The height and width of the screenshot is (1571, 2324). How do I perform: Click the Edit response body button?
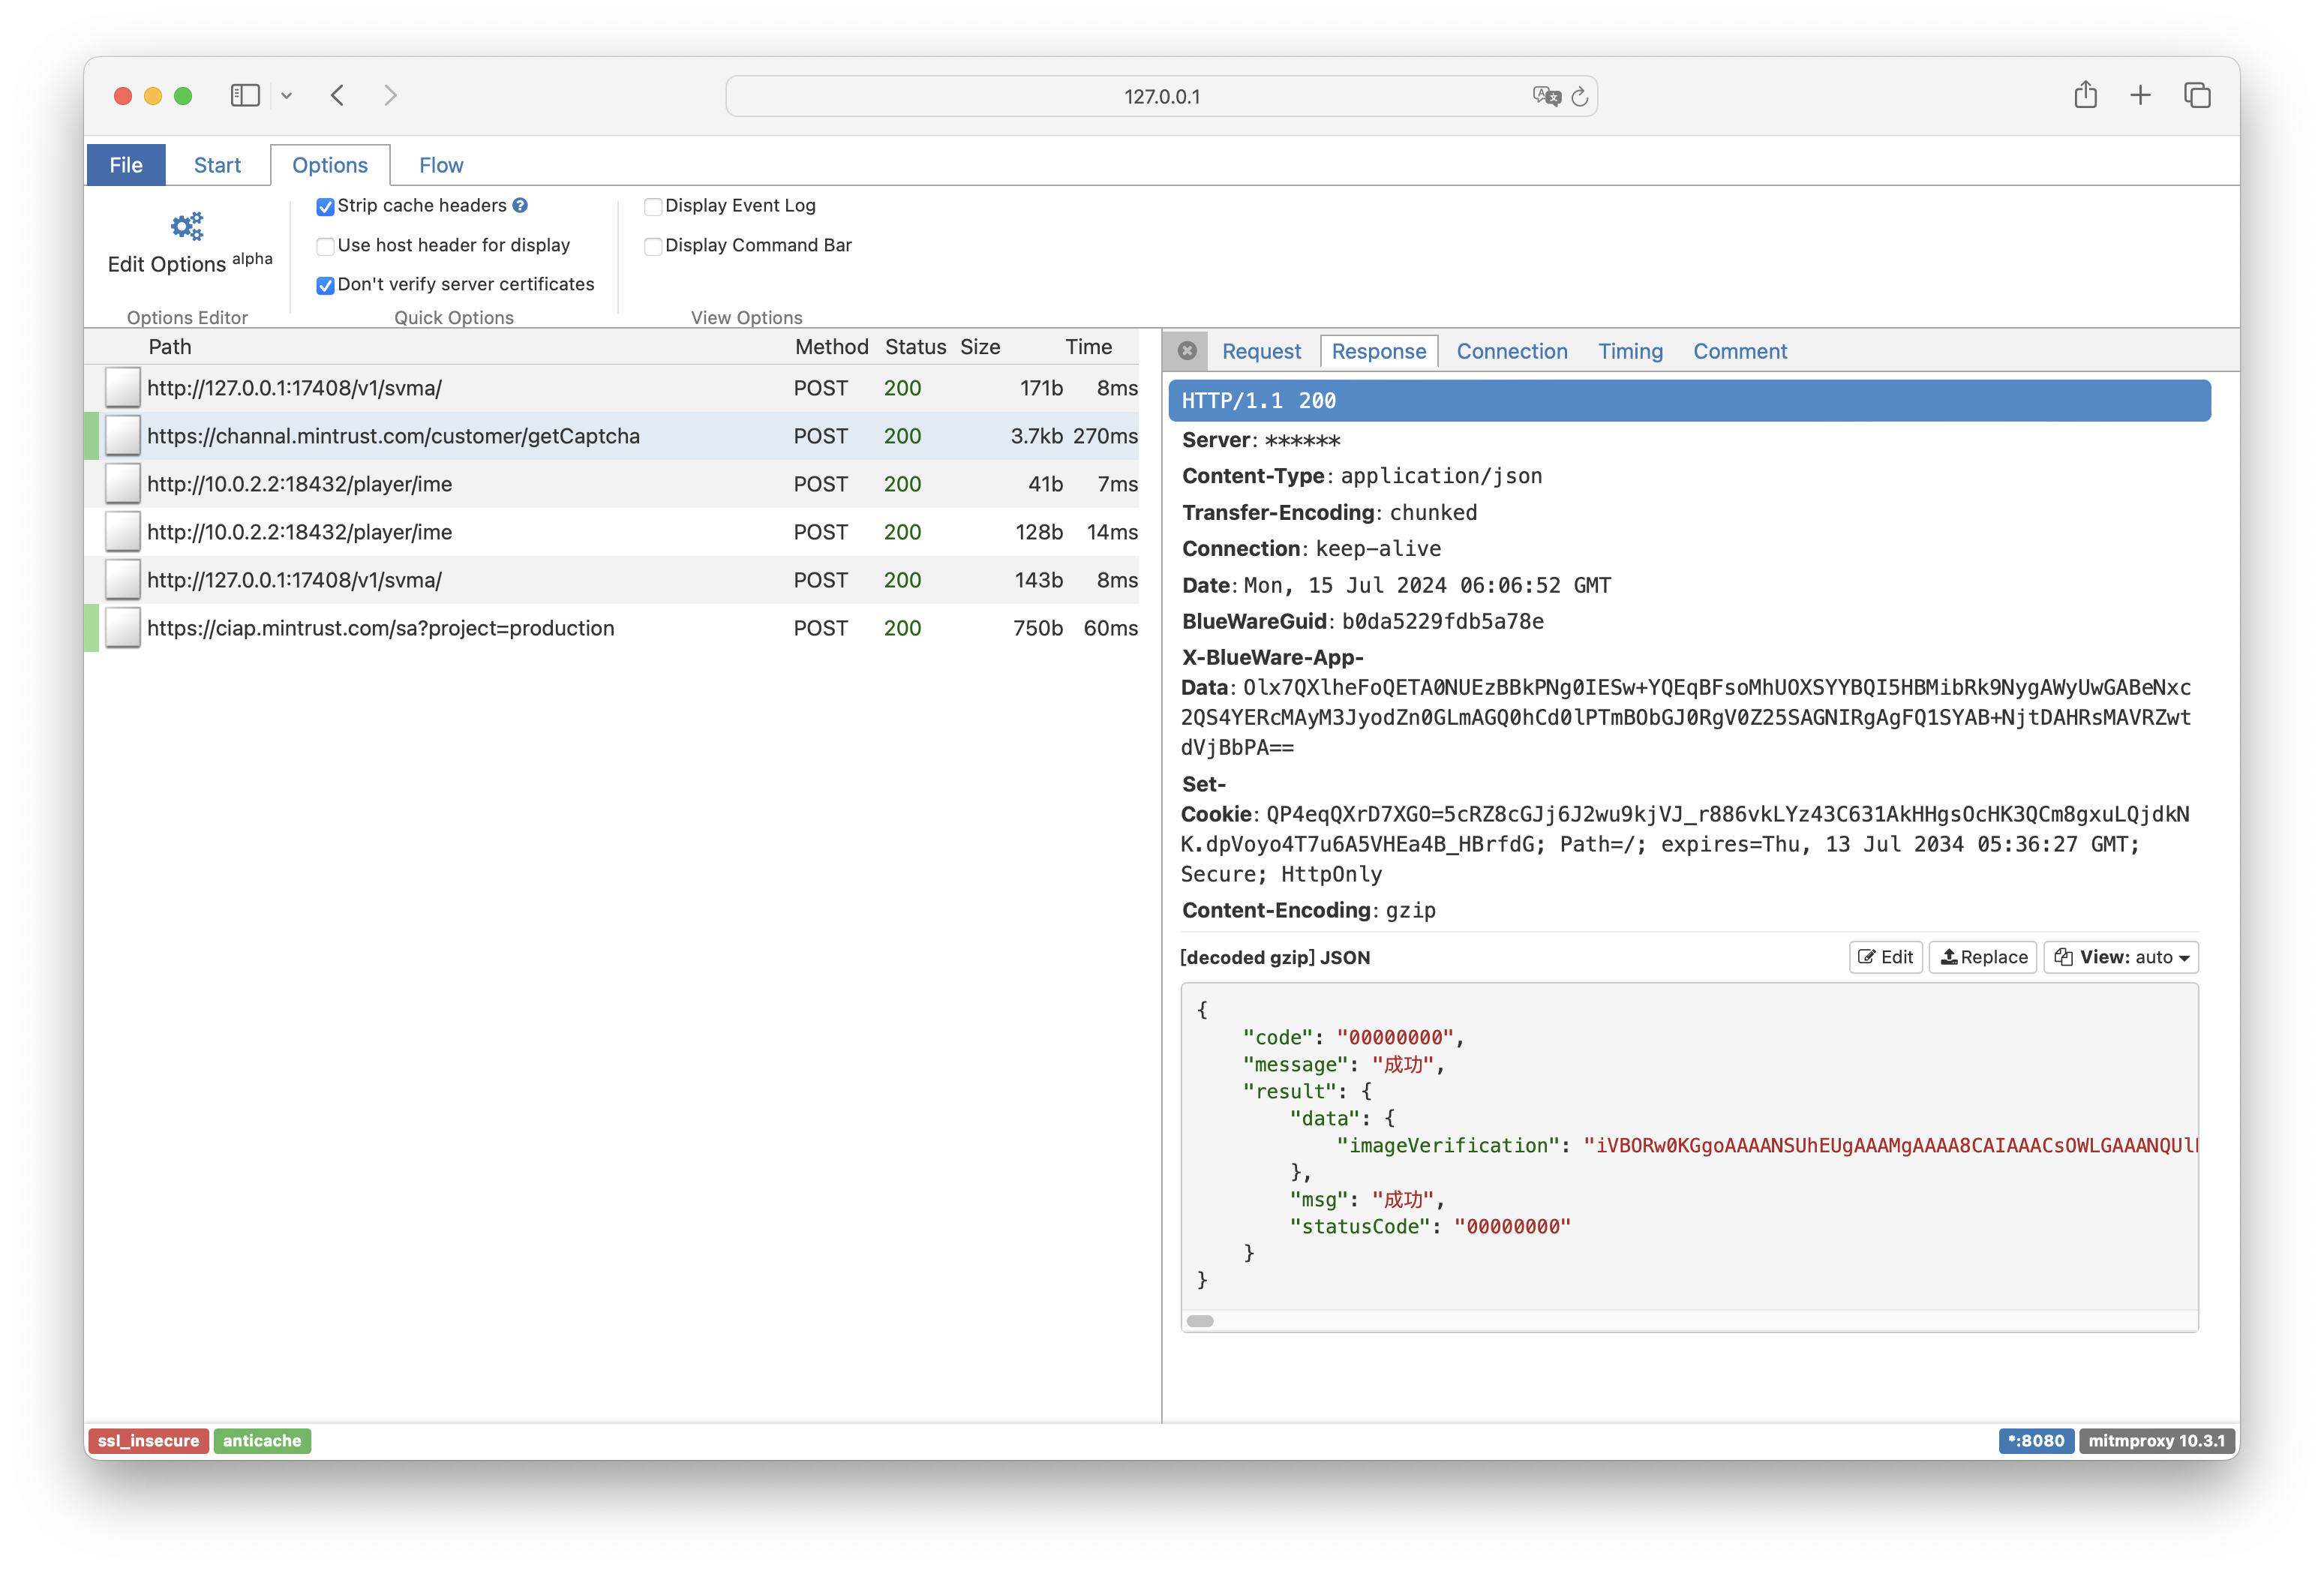[1885, 957]
